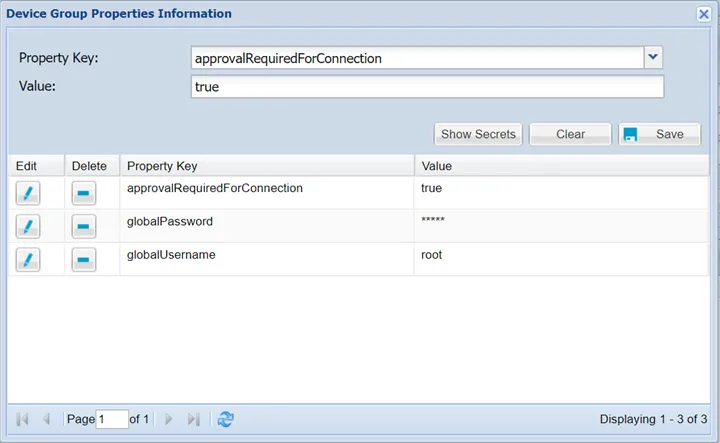Click the Edit column header
The height and width of the screenshot is (443, 720).
pos(36,166)
